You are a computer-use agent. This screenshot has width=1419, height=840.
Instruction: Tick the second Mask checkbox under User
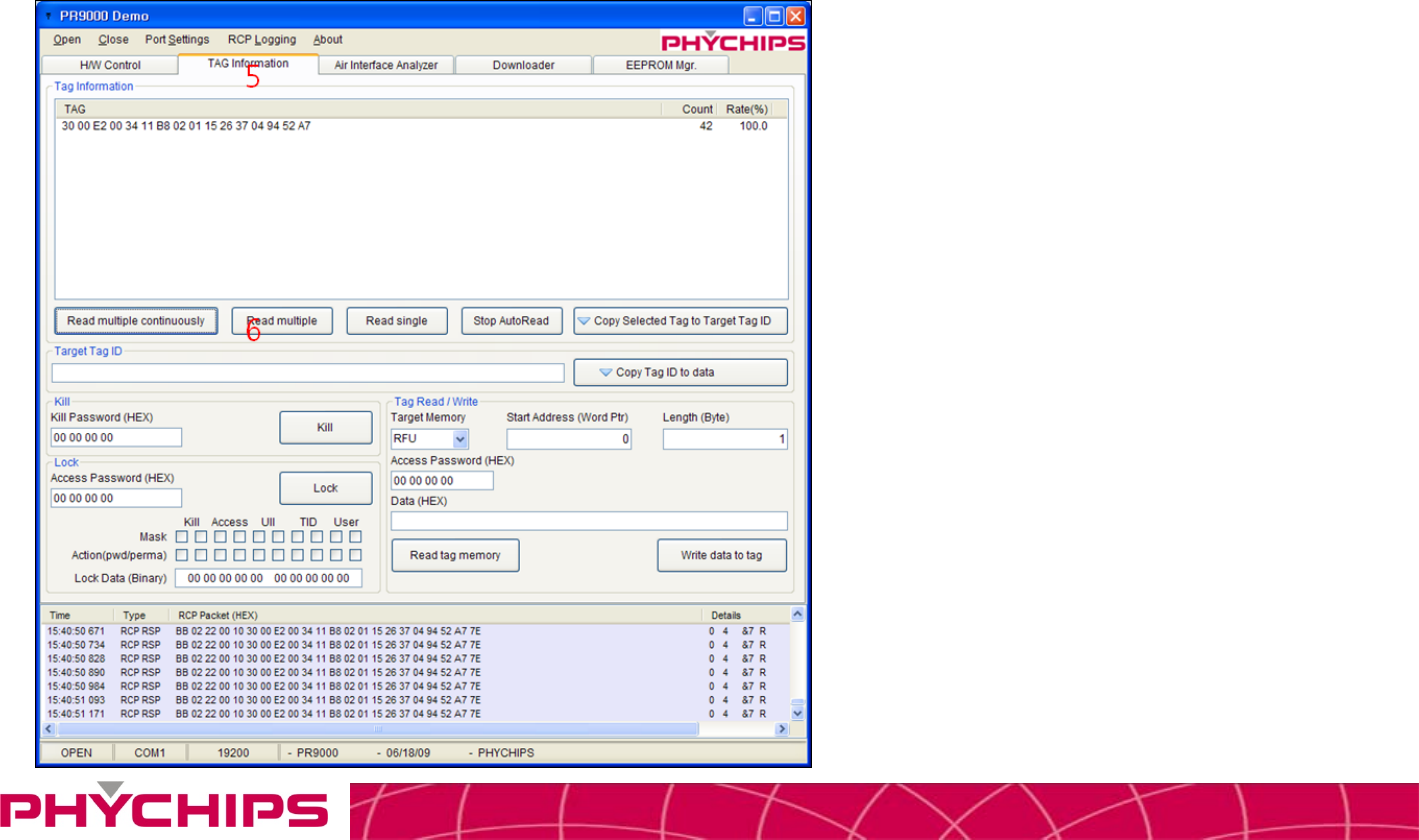coord(356,537)
